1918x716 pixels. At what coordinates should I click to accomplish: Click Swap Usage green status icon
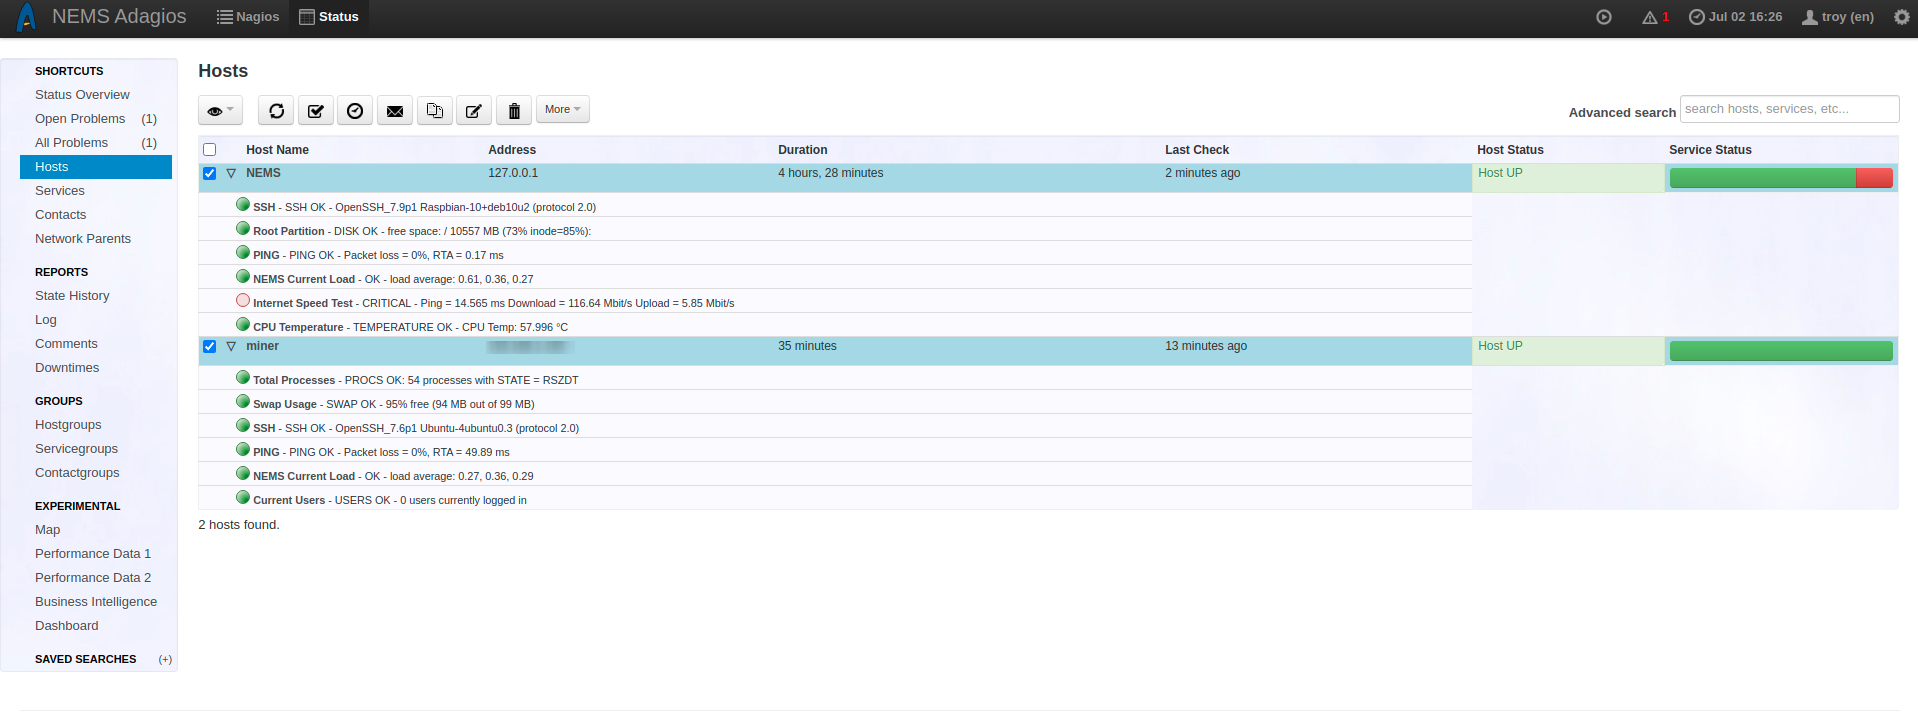243,401
